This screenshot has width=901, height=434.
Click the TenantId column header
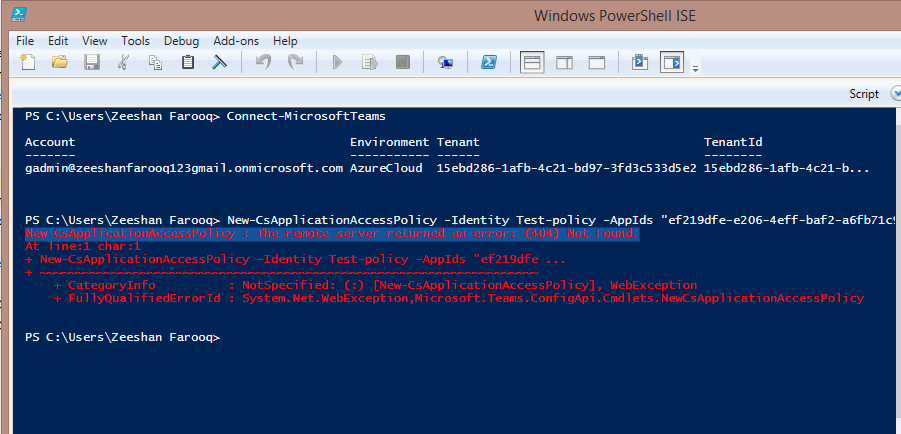(x=733, y=142)
